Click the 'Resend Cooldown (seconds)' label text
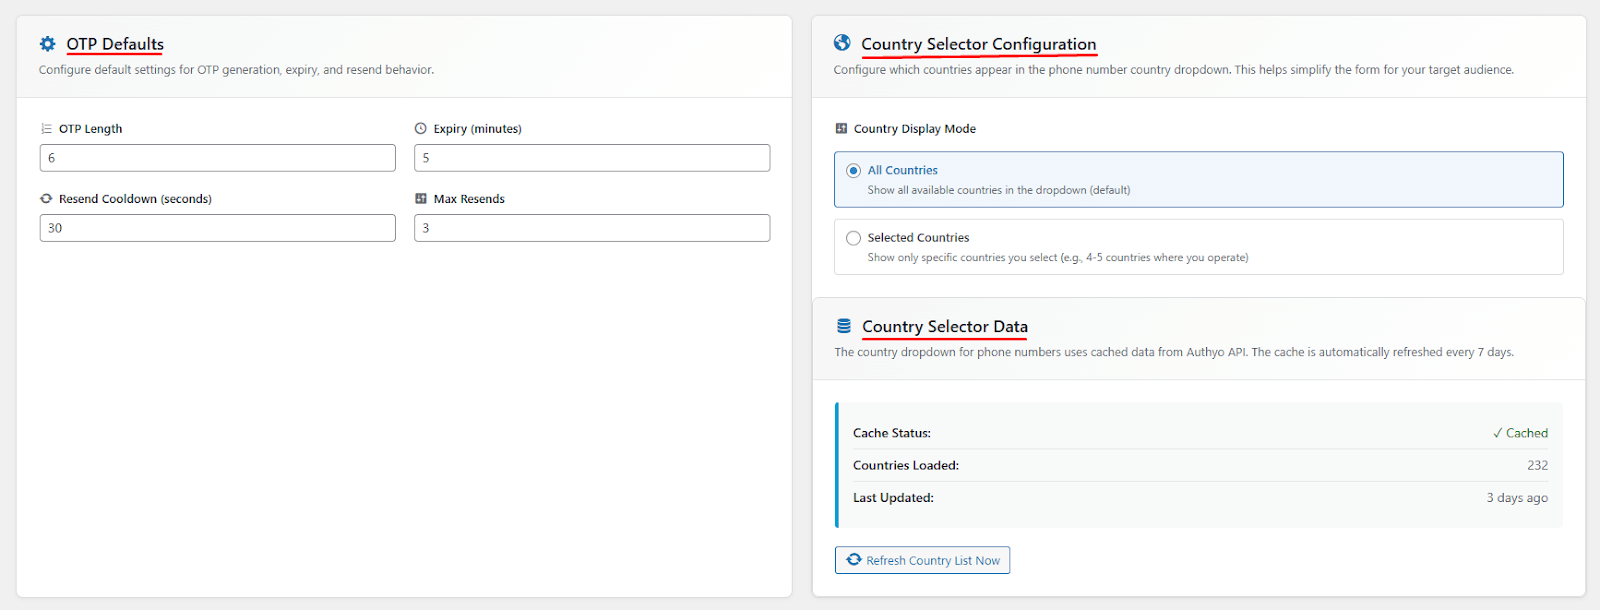This screenshot has width=1600, height=610. tap(135, 199)
